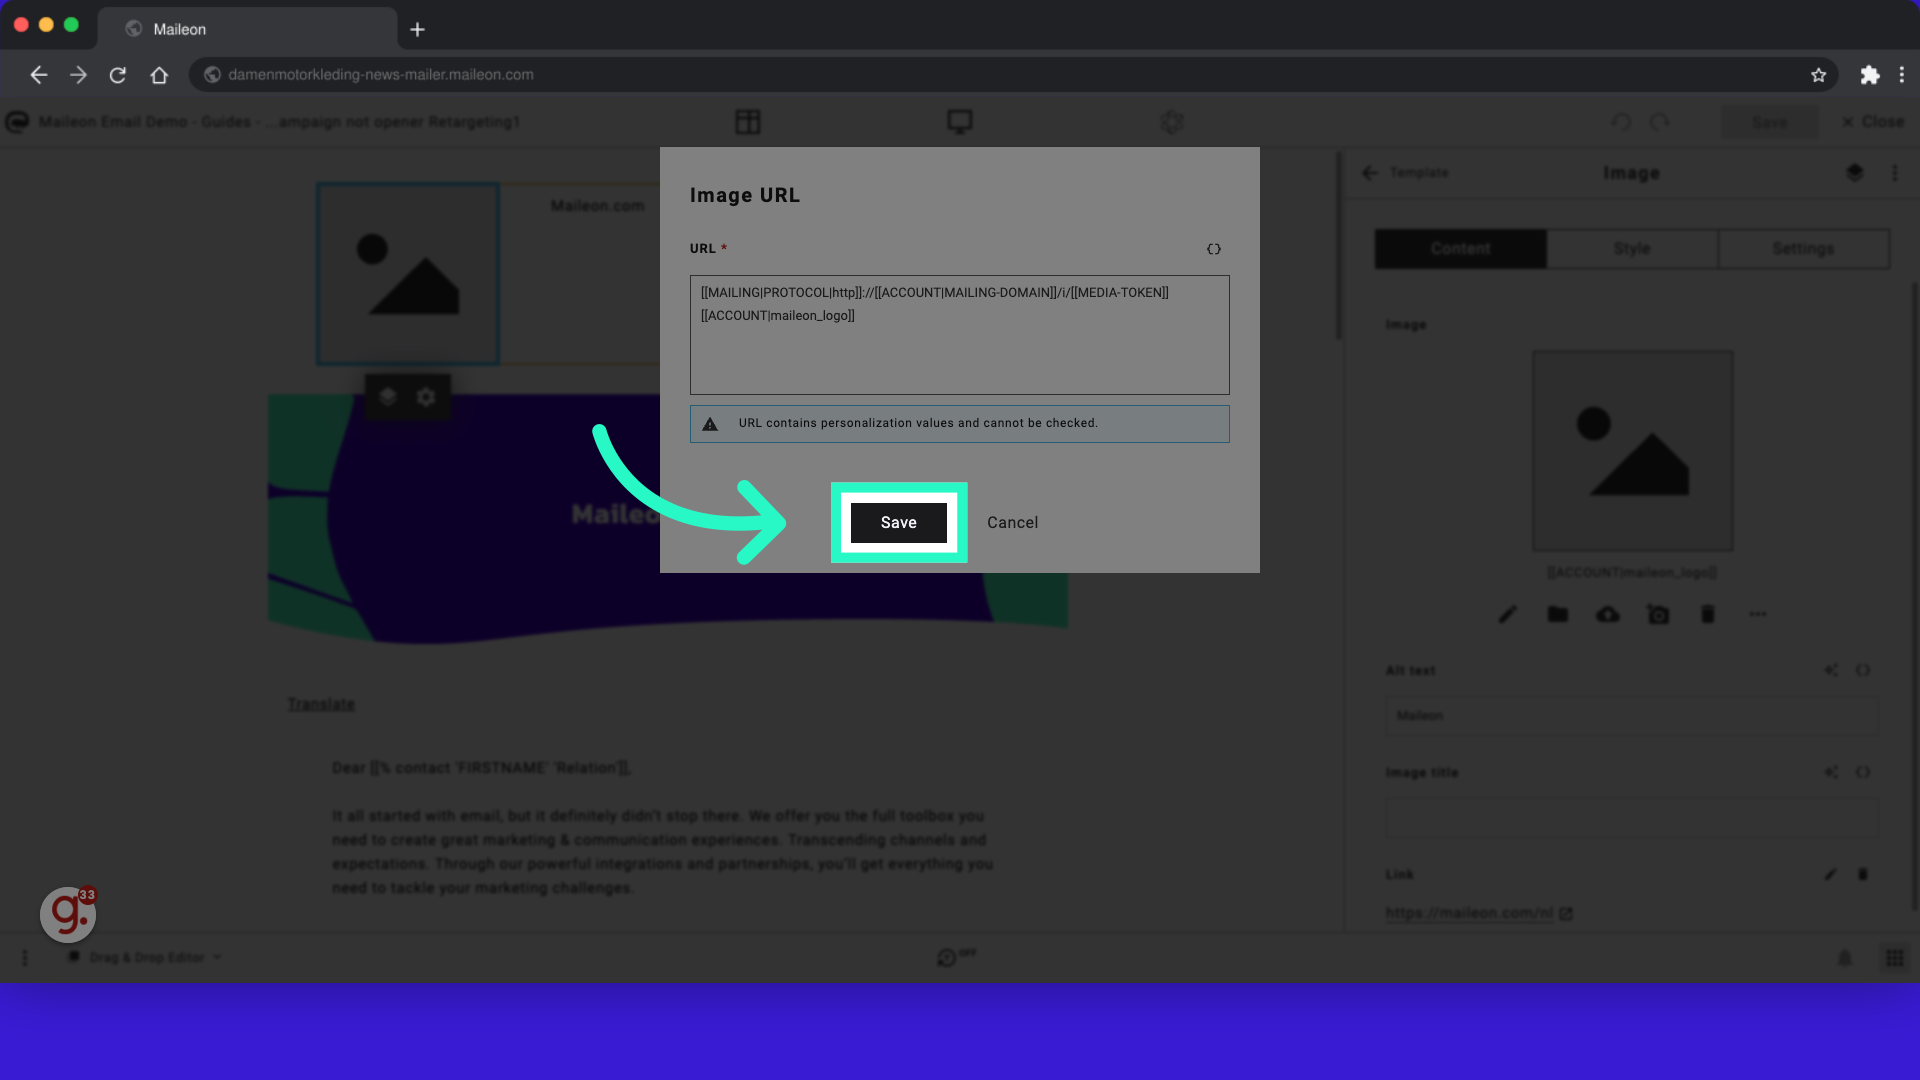Open the camera image icon below preview

tap(1658, 614)
